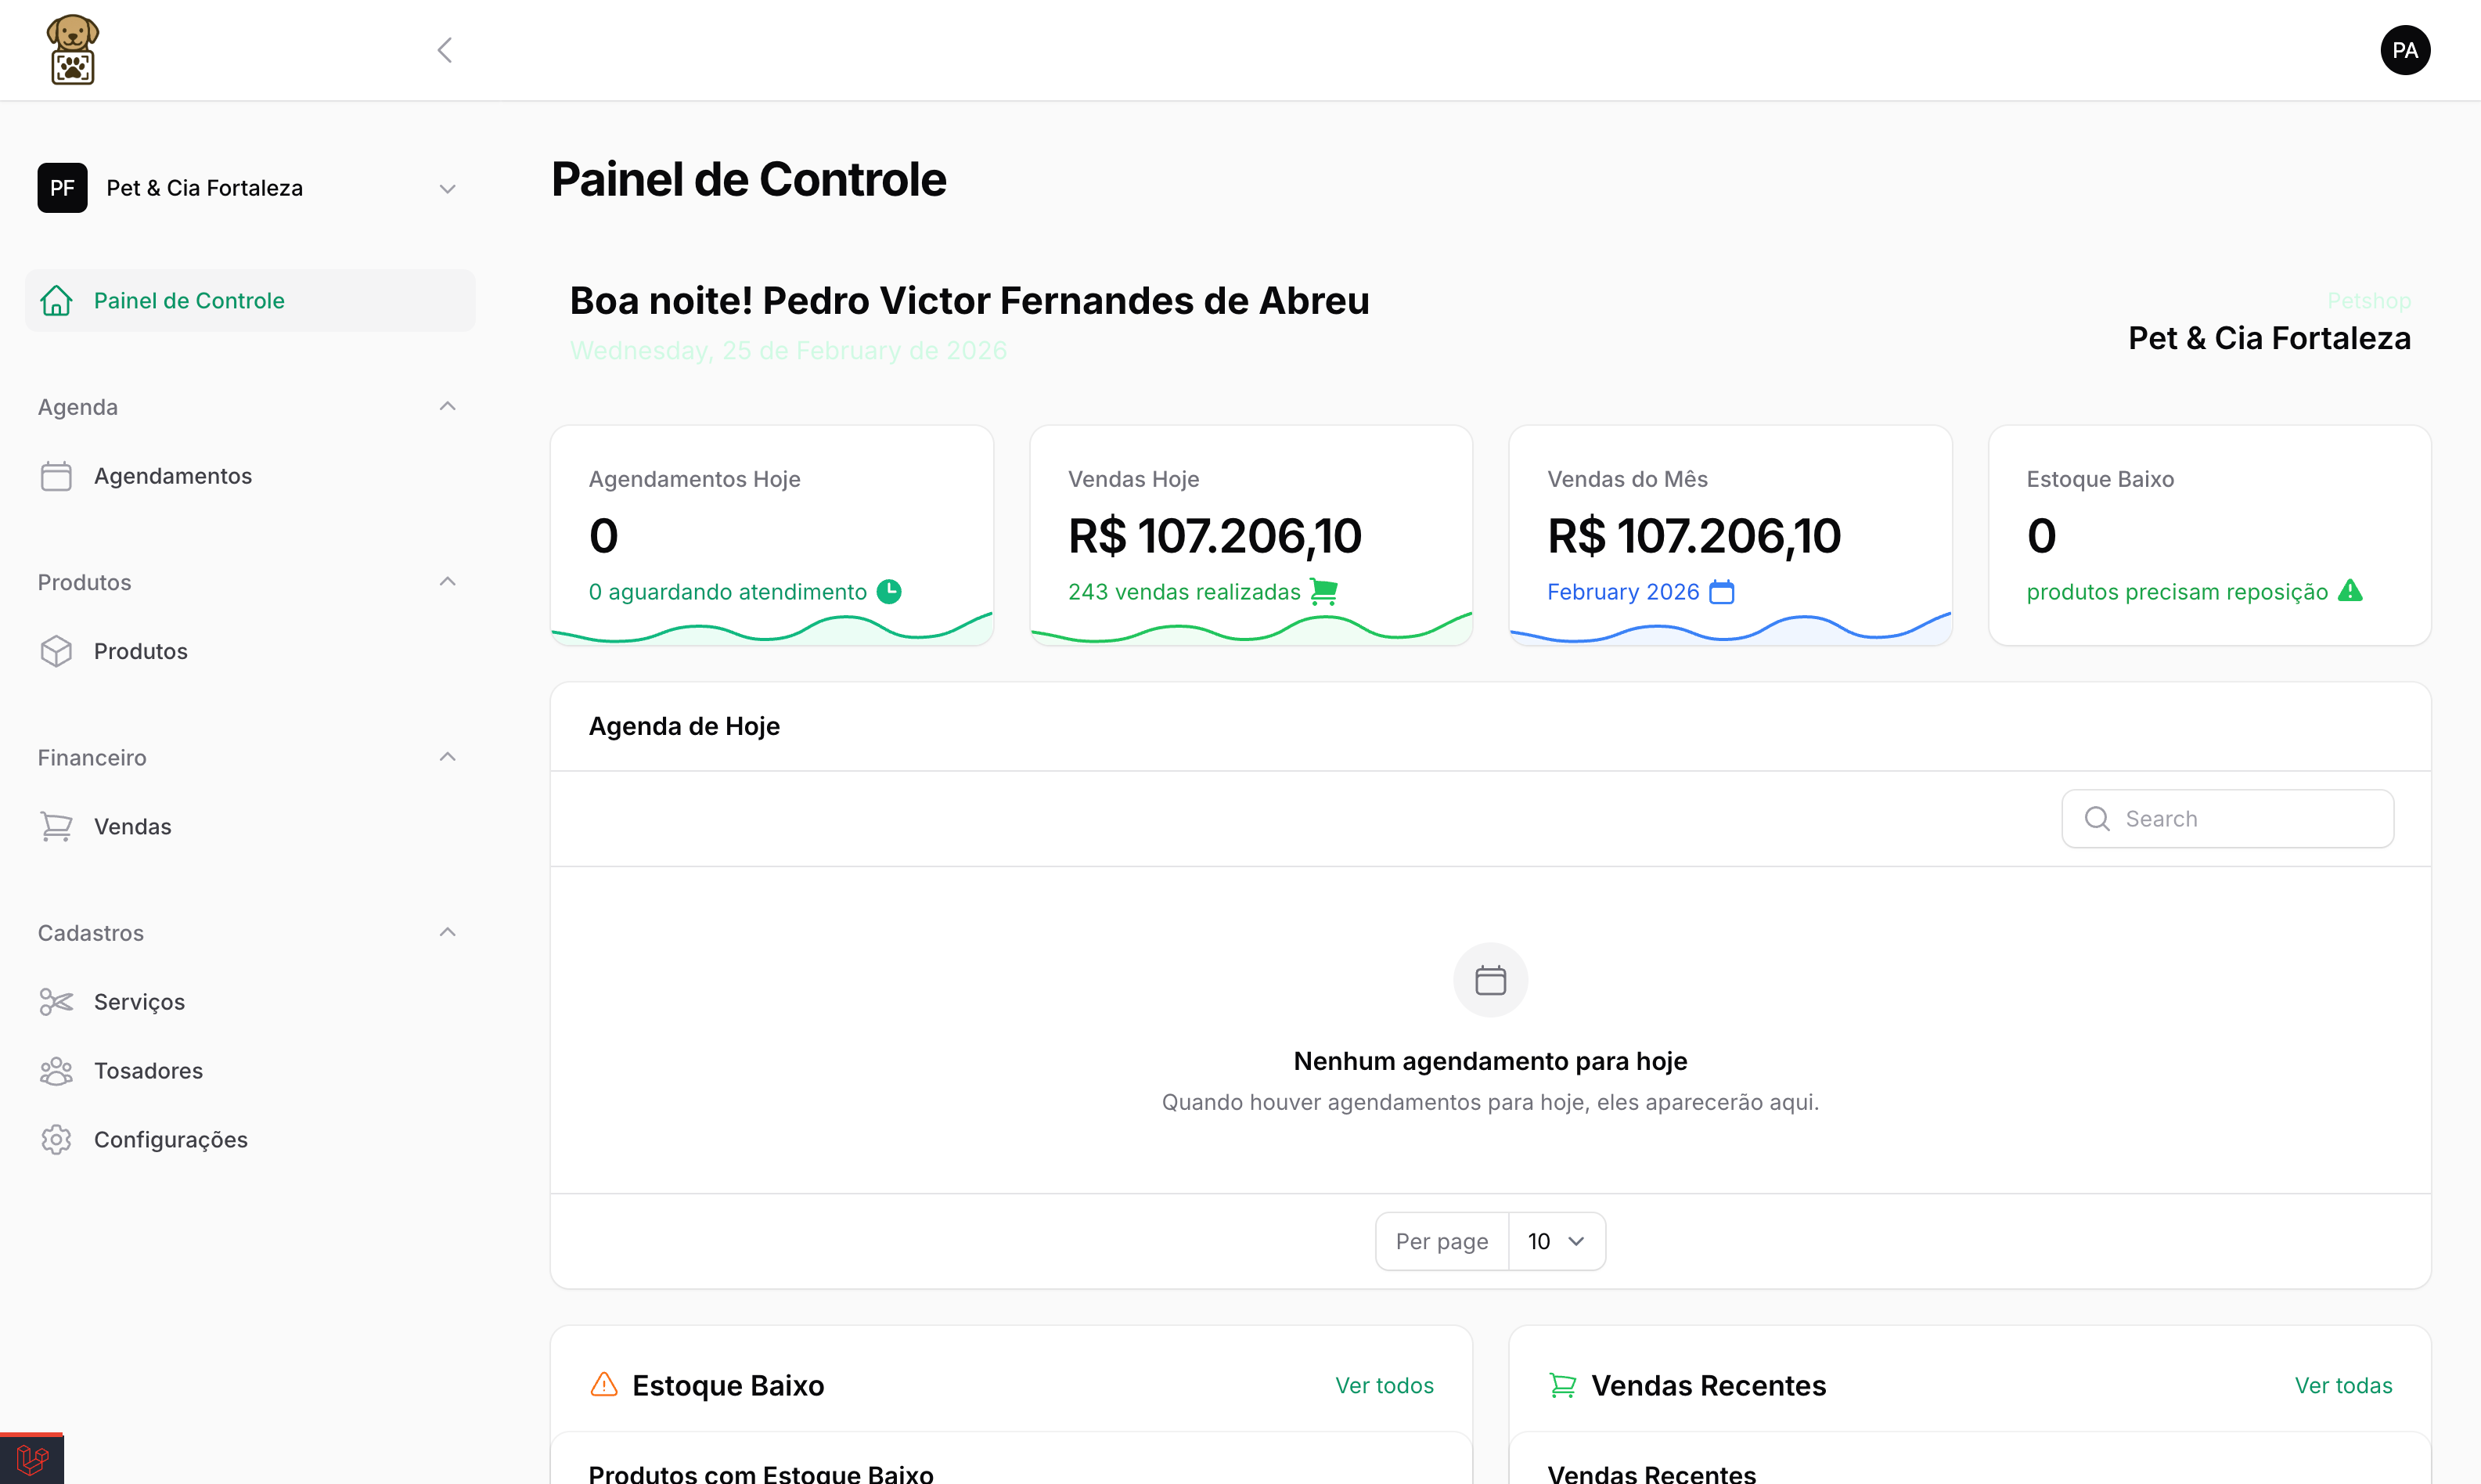Click the Serviços scissors icon
Screen dimensions: 2481x1484
pos(57,1002)
